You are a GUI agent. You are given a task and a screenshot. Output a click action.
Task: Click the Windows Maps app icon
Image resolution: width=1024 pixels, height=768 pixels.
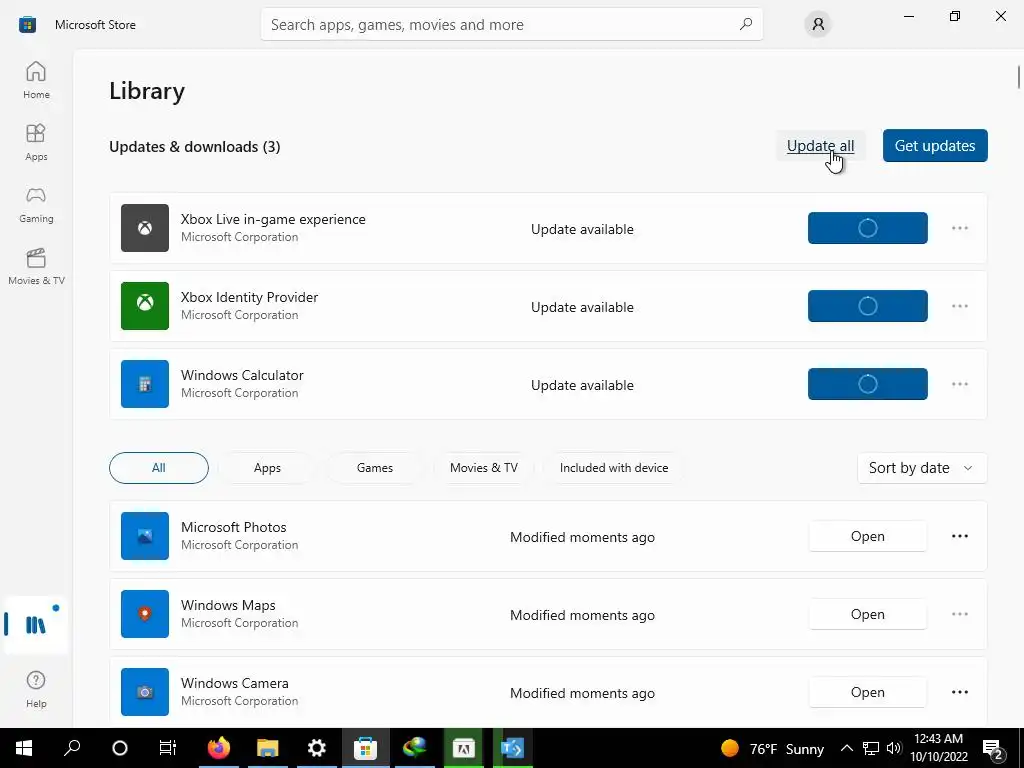click(145, 614)
